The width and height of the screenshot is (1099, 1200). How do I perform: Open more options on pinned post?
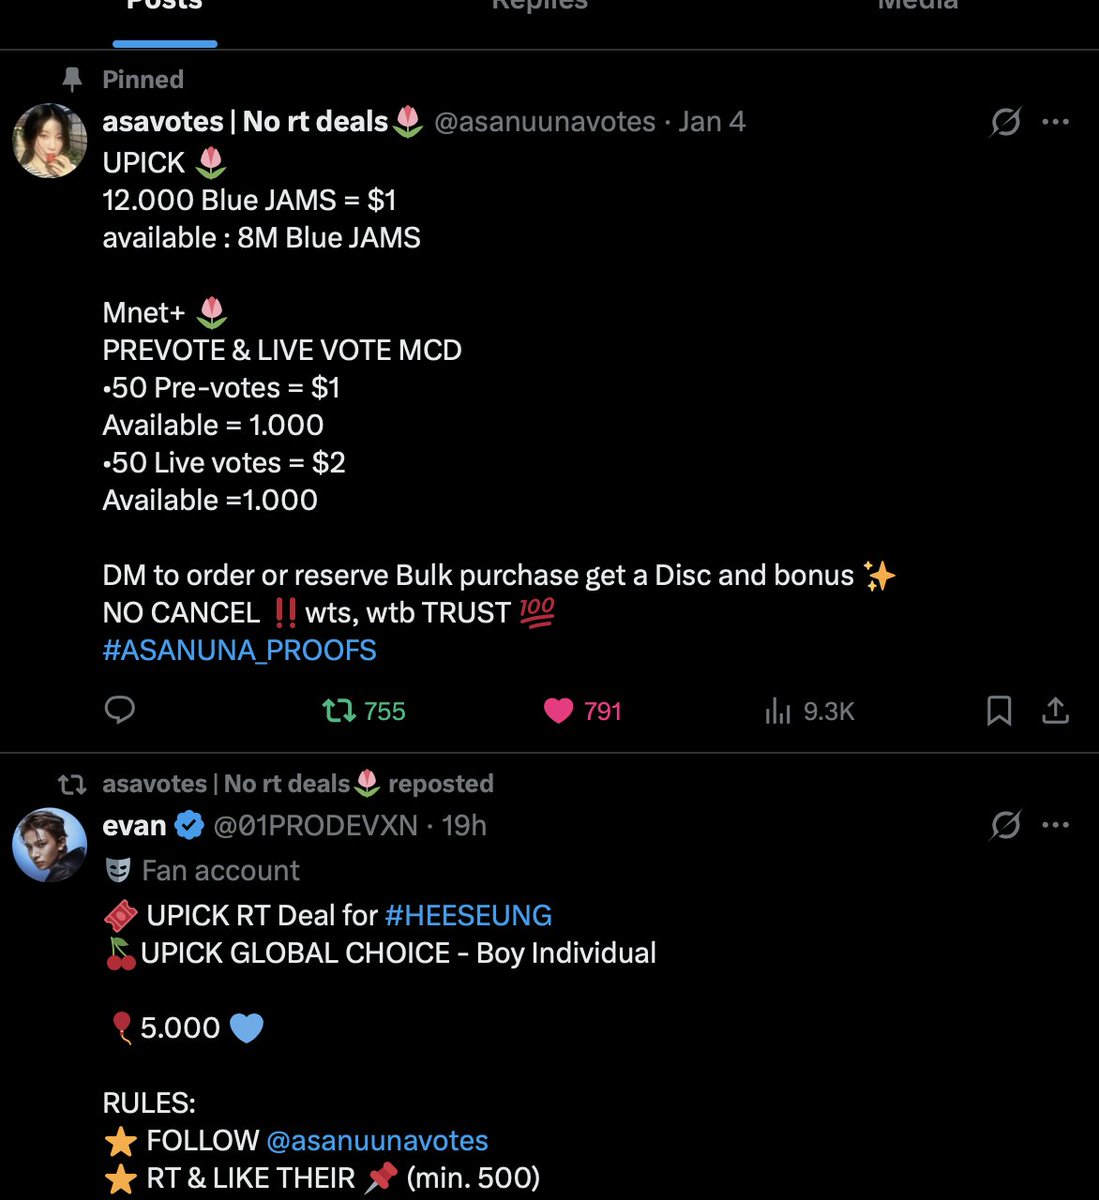(1056, 122)
